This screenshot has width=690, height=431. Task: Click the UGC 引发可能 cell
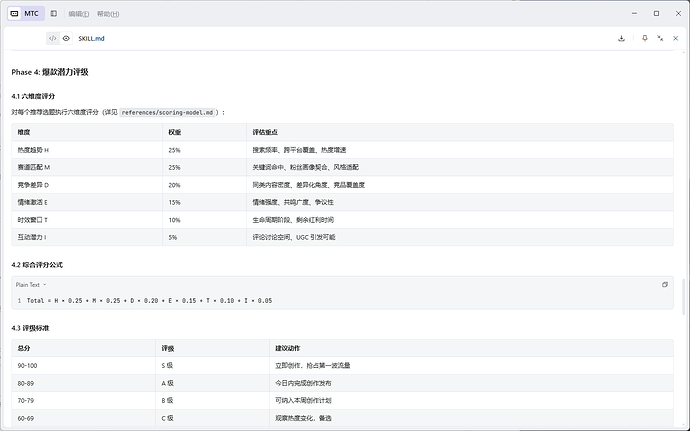(x=460, y=237)
